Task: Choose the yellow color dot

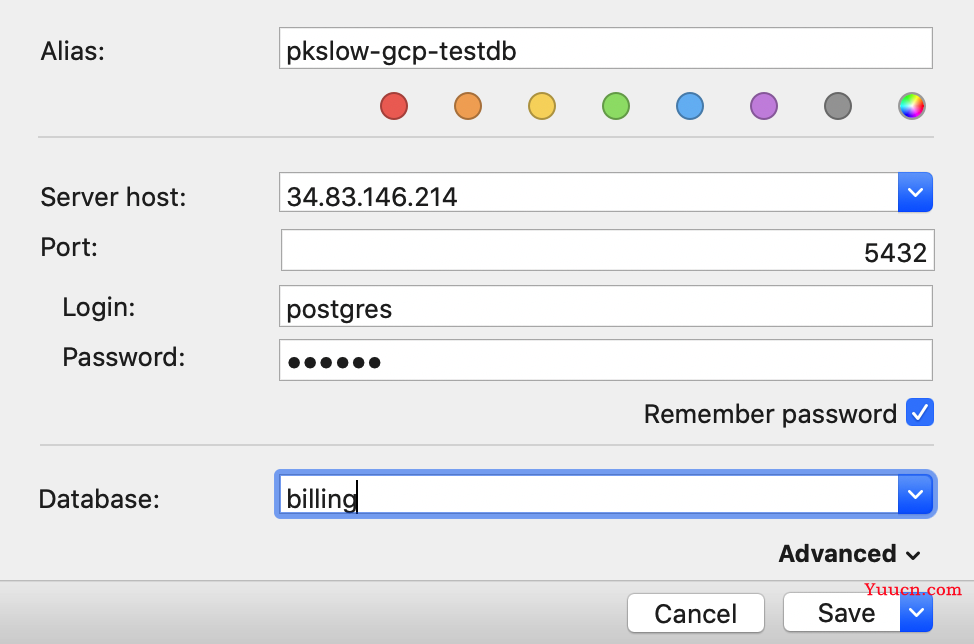Action: pyautogui.click(x=542, y=106)
